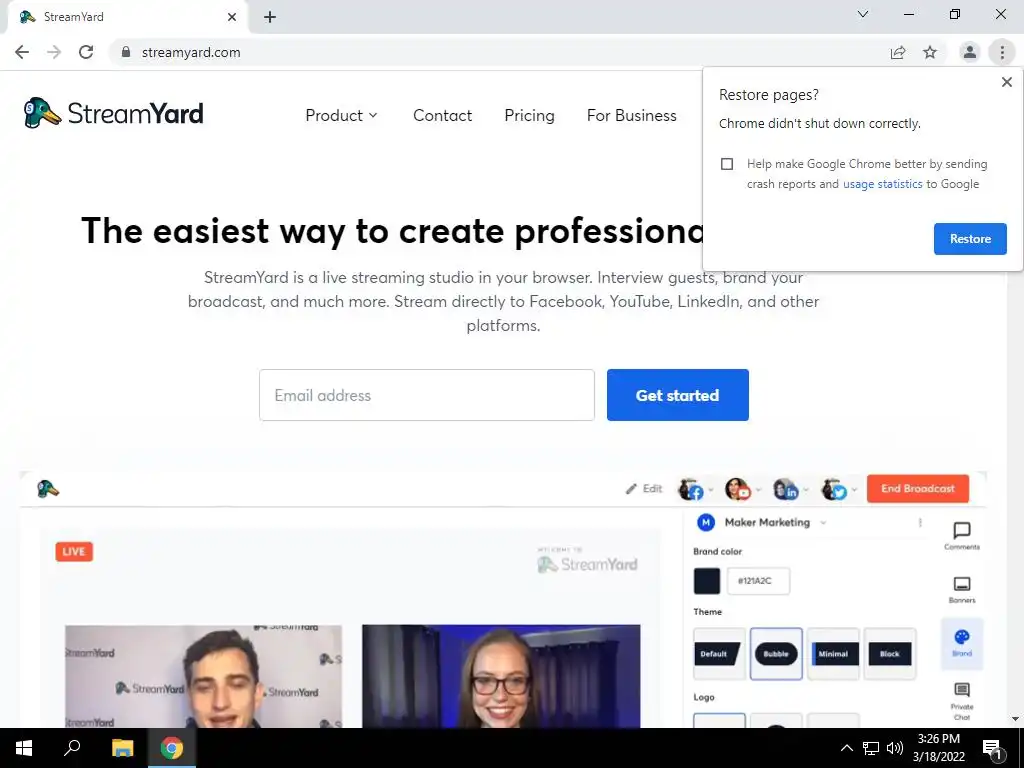
Task: Click the LIVE badge in preview
Action: tap(74, 551)
